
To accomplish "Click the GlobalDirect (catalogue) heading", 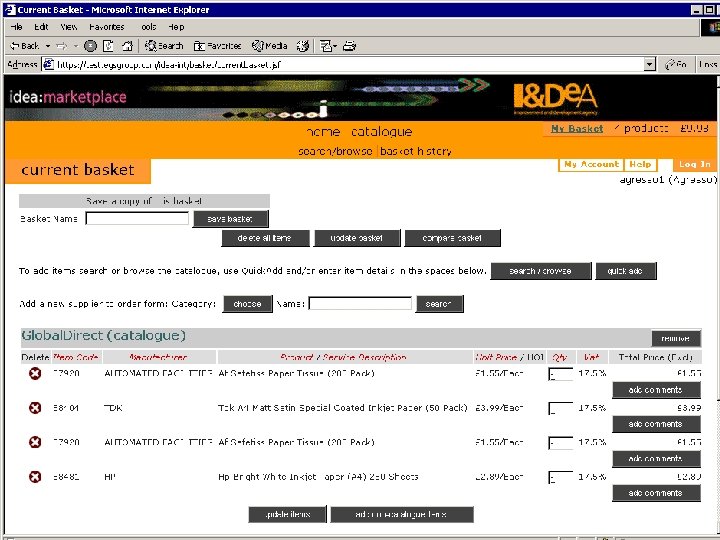I will (103, 336).
